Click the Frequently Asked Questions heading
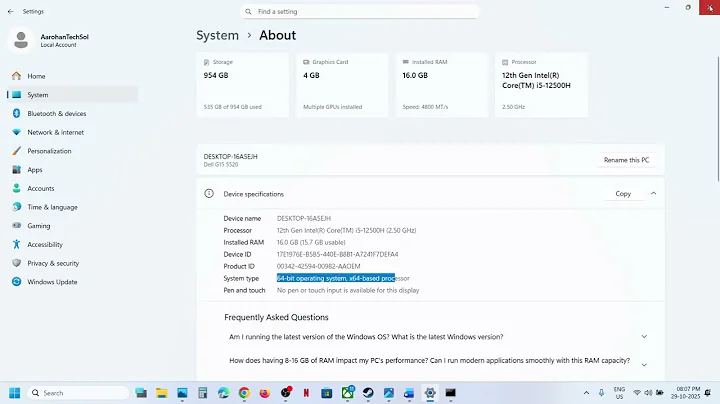Image resolution: width=720 pixels, height=404 pixels. pyautogui.click(x=276, y=317)
